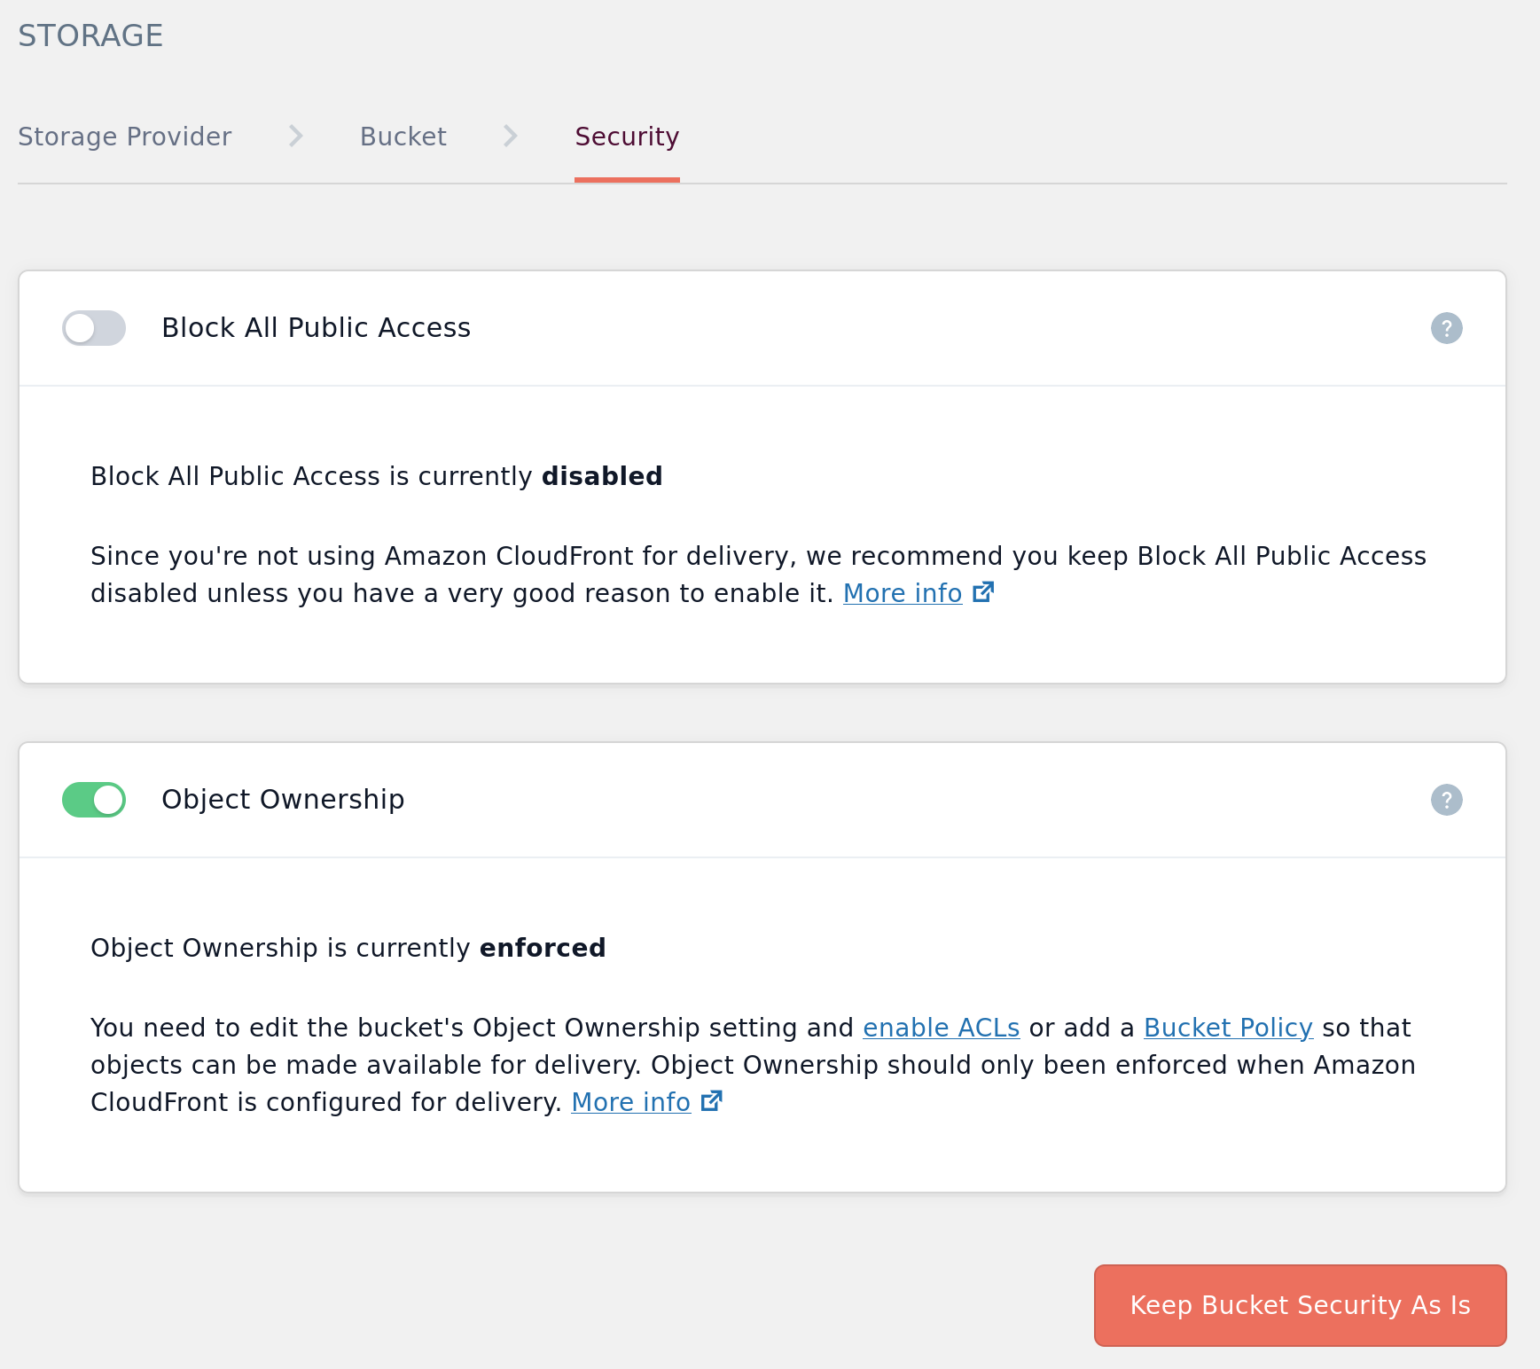Open help for Object Ownership

[1446, 800]
